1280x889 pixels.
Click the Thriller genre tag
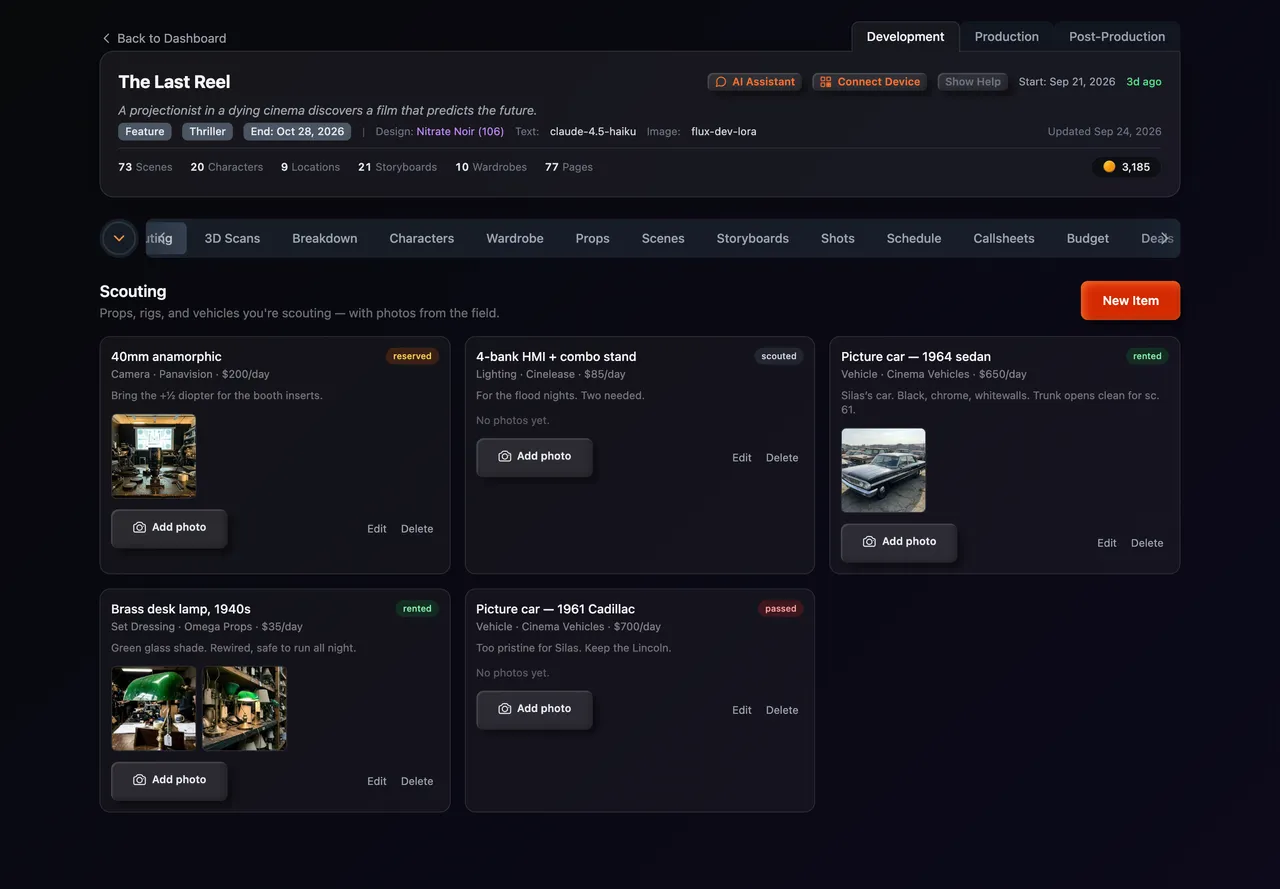207,132
